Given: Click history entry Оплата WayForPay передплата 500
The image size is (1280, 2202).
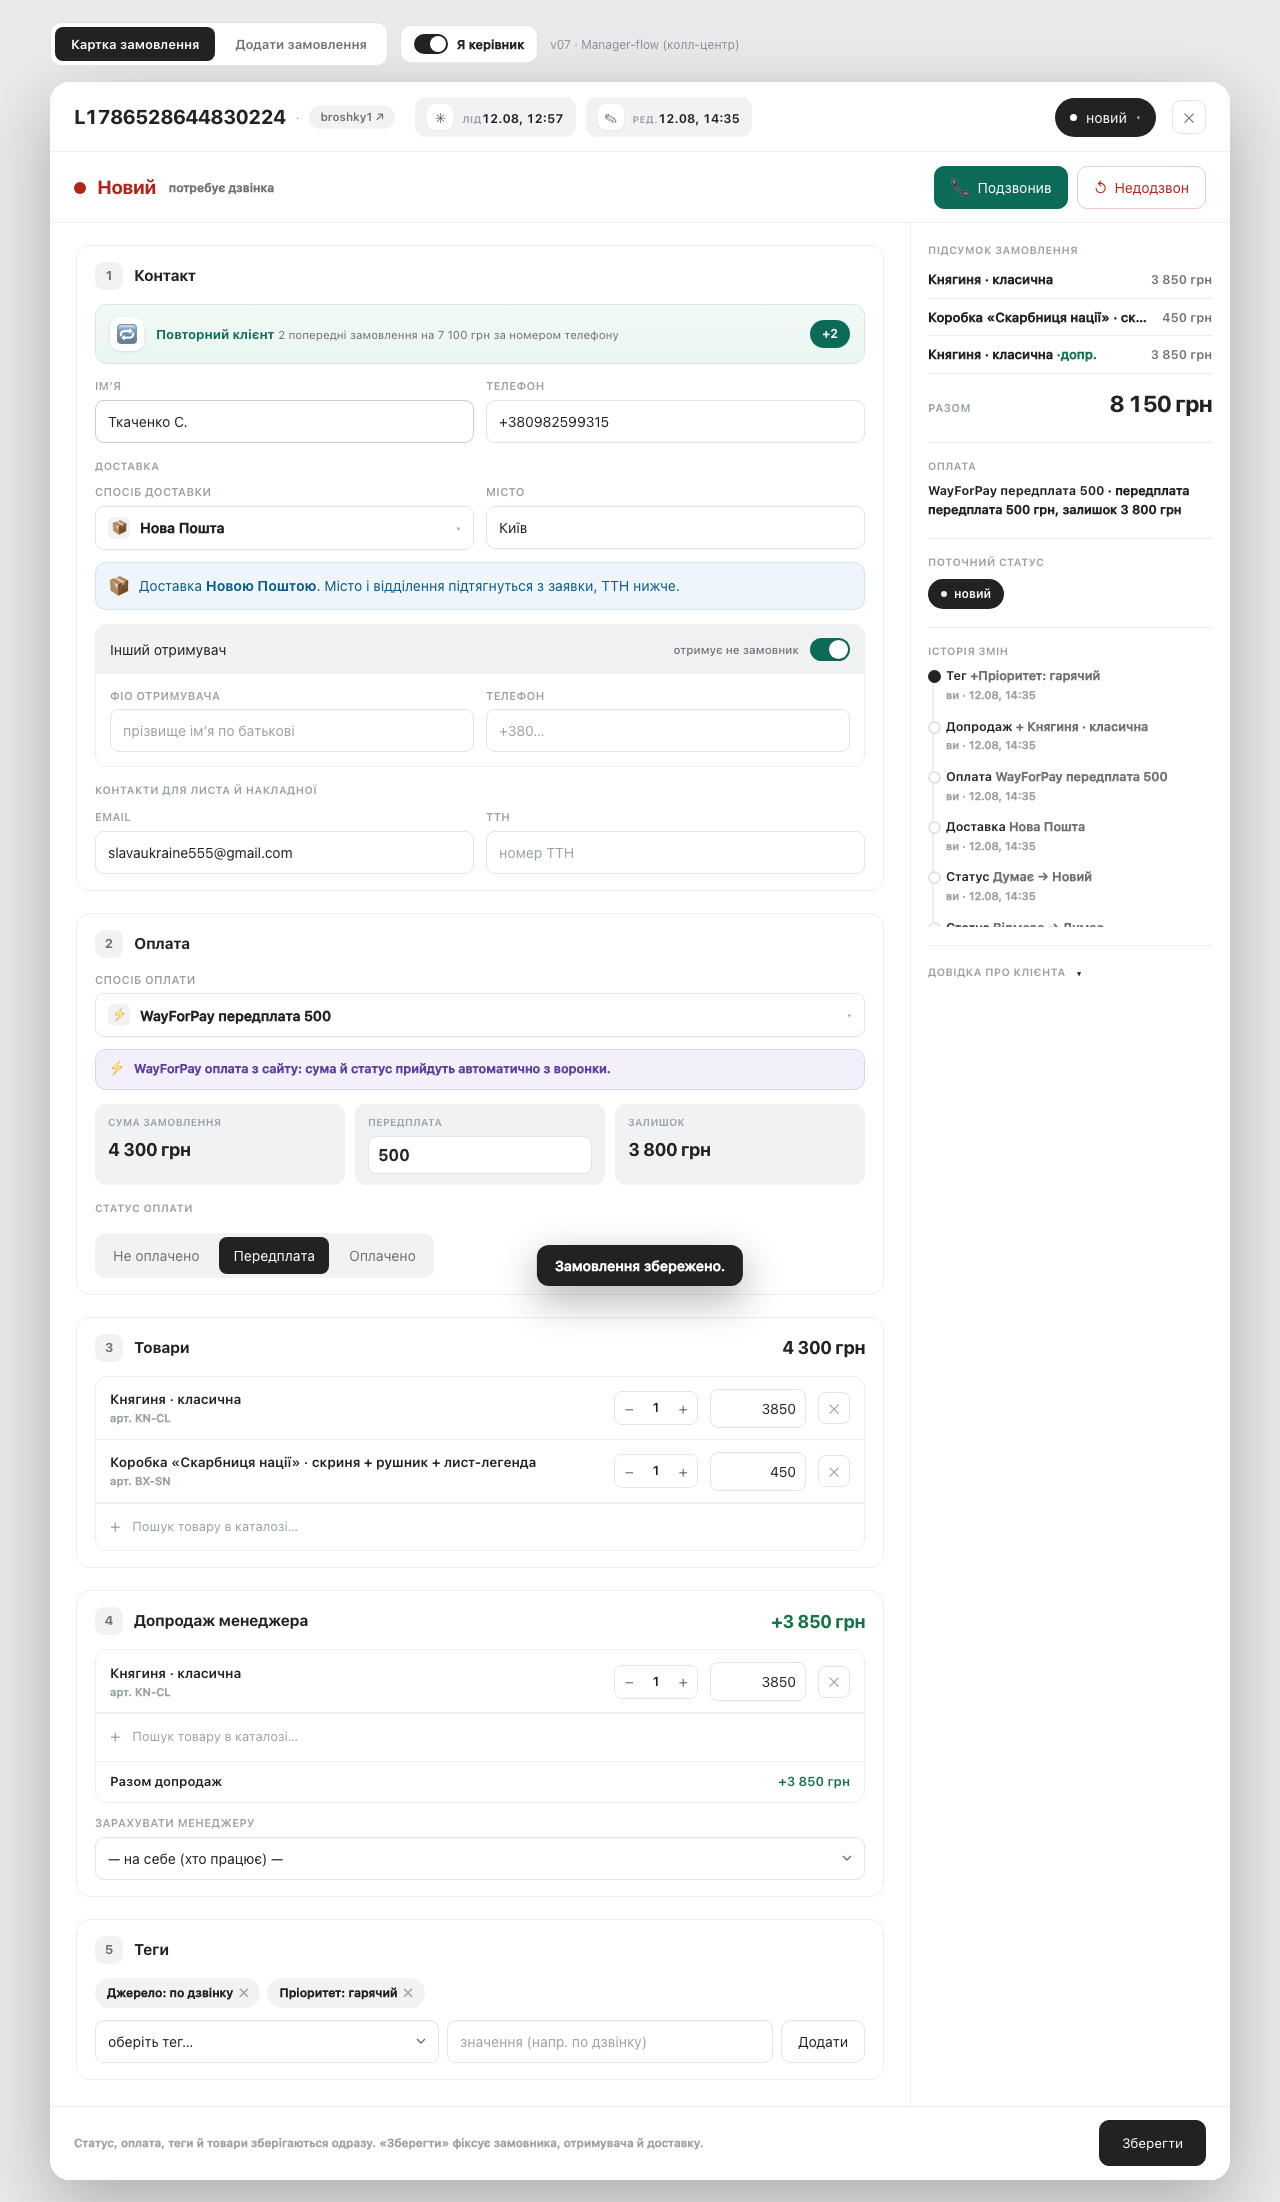Looking at the screenshot, I should pos(1057,777).
